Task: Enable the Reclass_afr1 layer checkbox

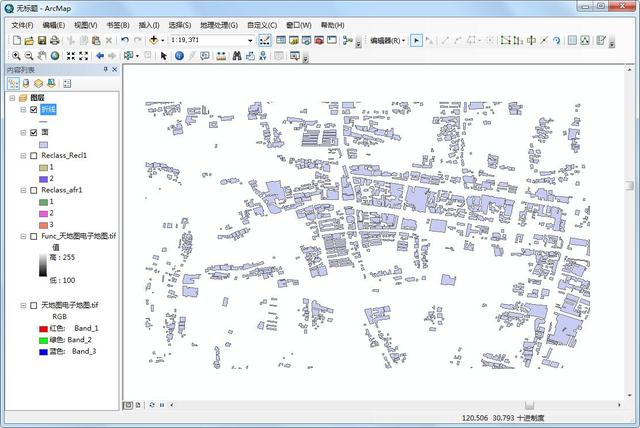Action: pos(34,190)
